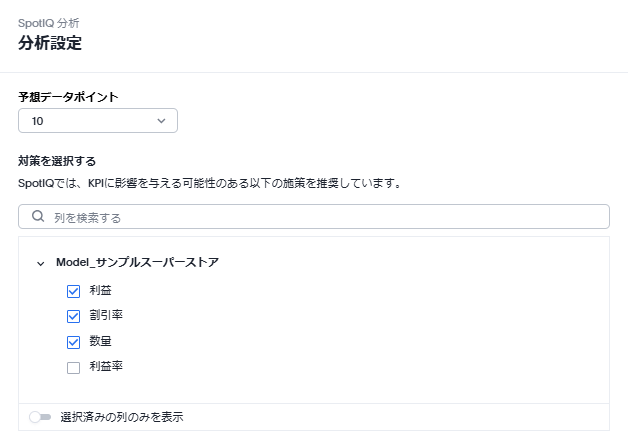Click the 割引率 column label text
Viewport: 628px width, 435px height.
[x=105, y=316]
